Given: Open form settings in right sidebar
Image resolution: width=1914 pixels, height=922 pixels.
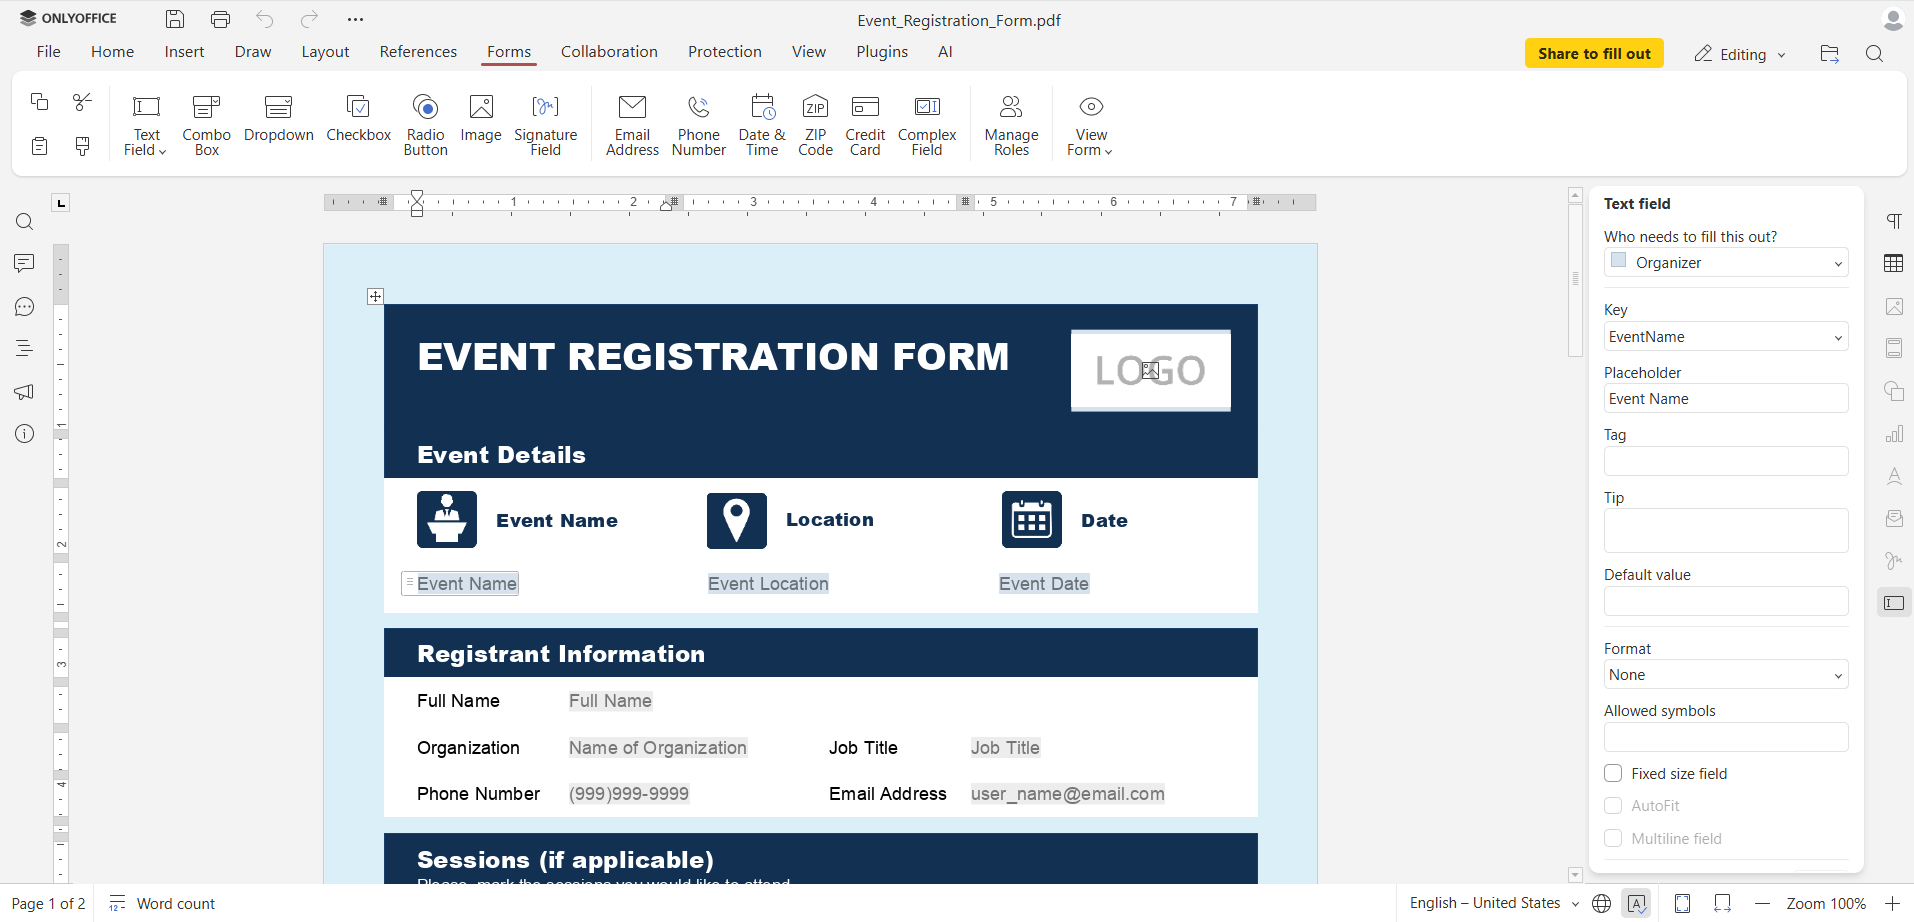Looking at the screenshot, I should (x=1894, y=603).
